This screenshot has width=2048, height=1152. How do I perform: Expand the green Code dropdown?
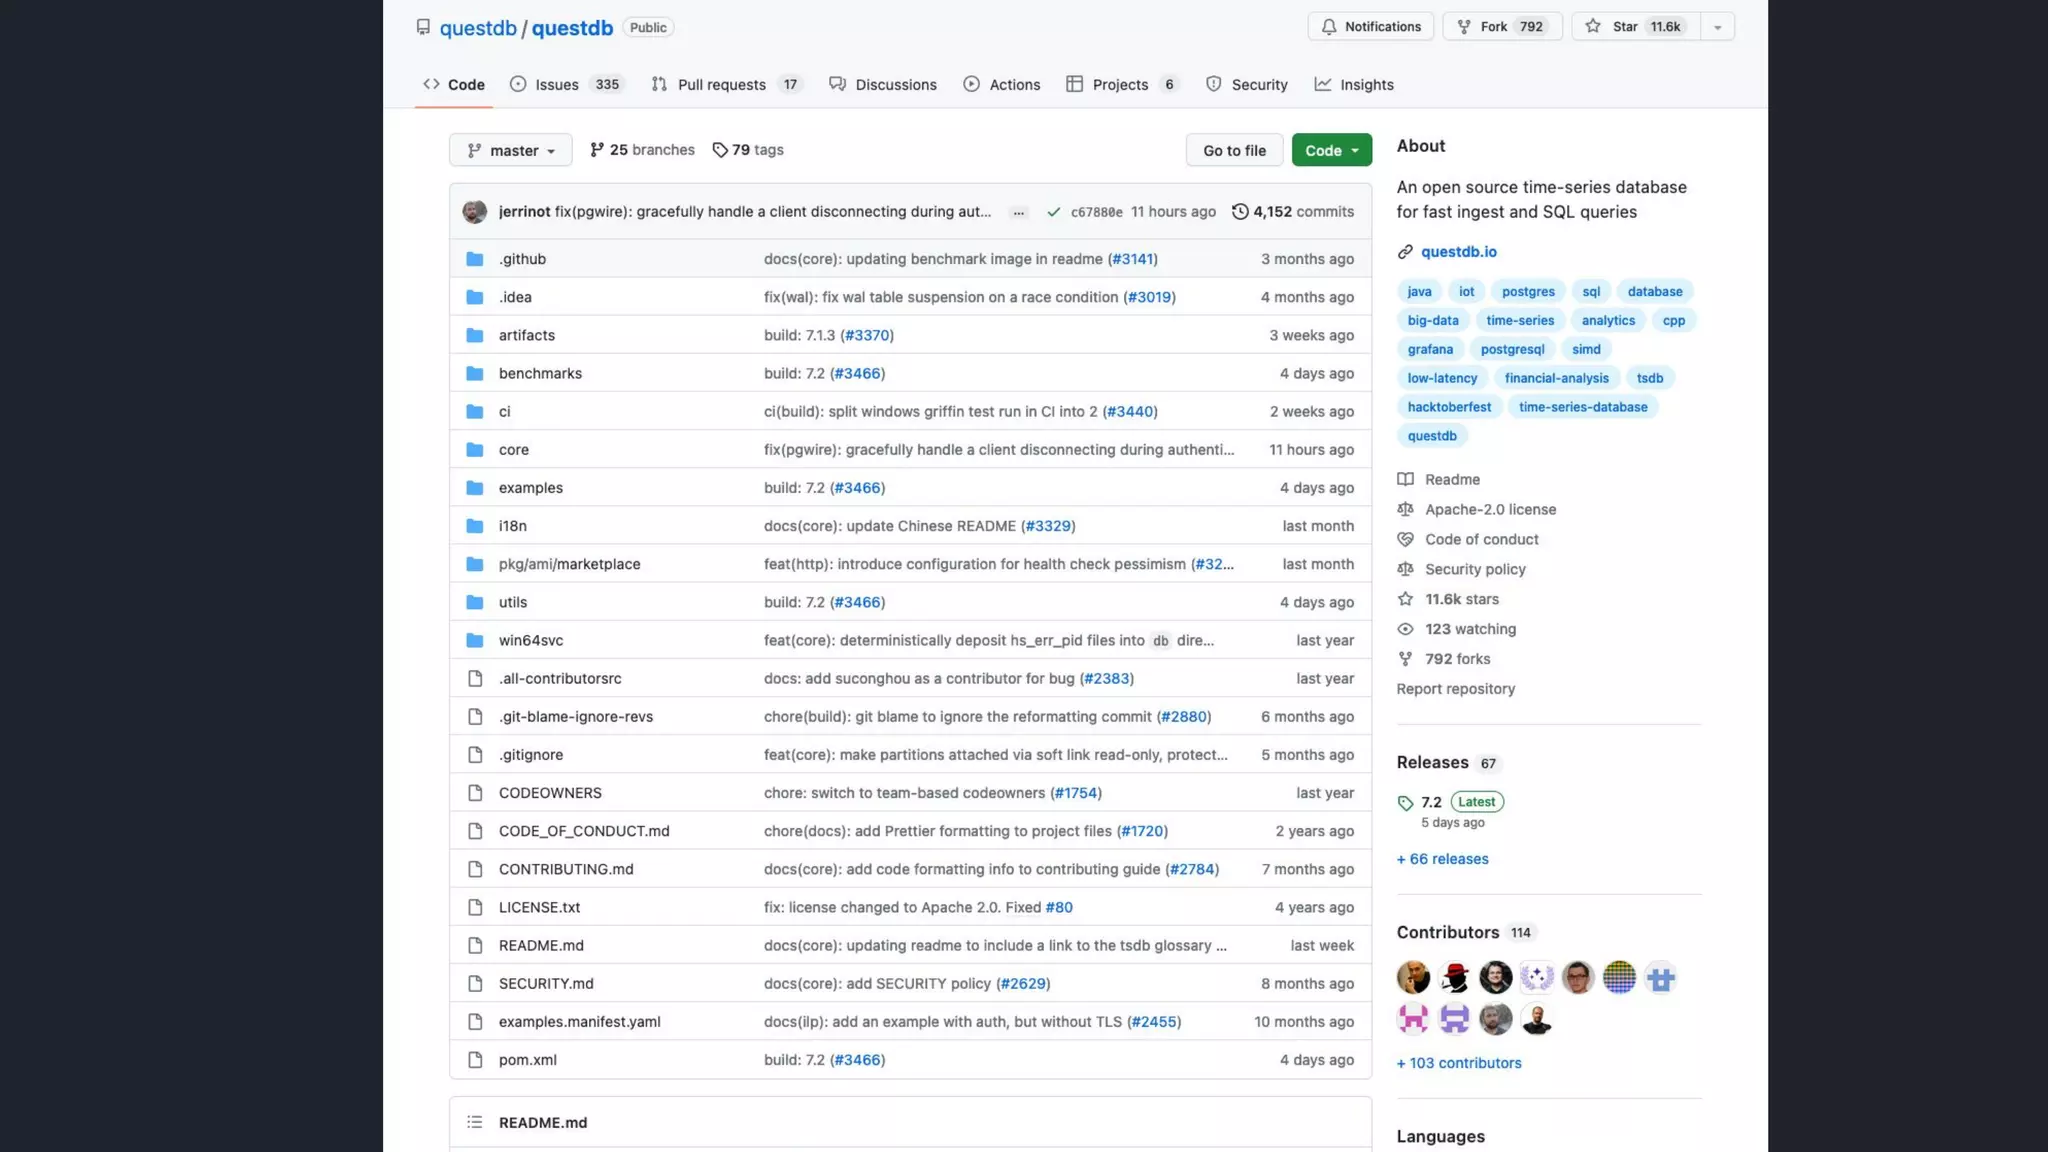coord(1331,150)
